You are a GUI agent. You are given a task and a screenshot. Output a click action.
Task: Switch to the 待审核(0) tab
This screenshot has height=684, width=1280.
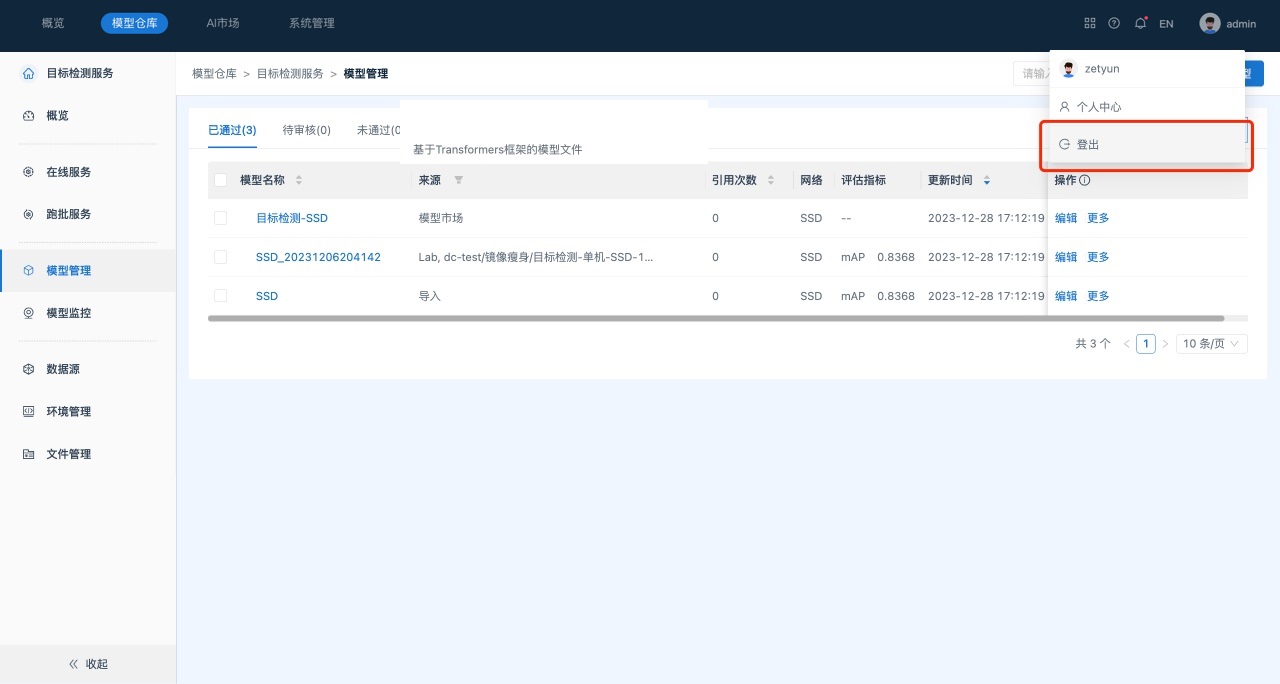click(307, 130)
